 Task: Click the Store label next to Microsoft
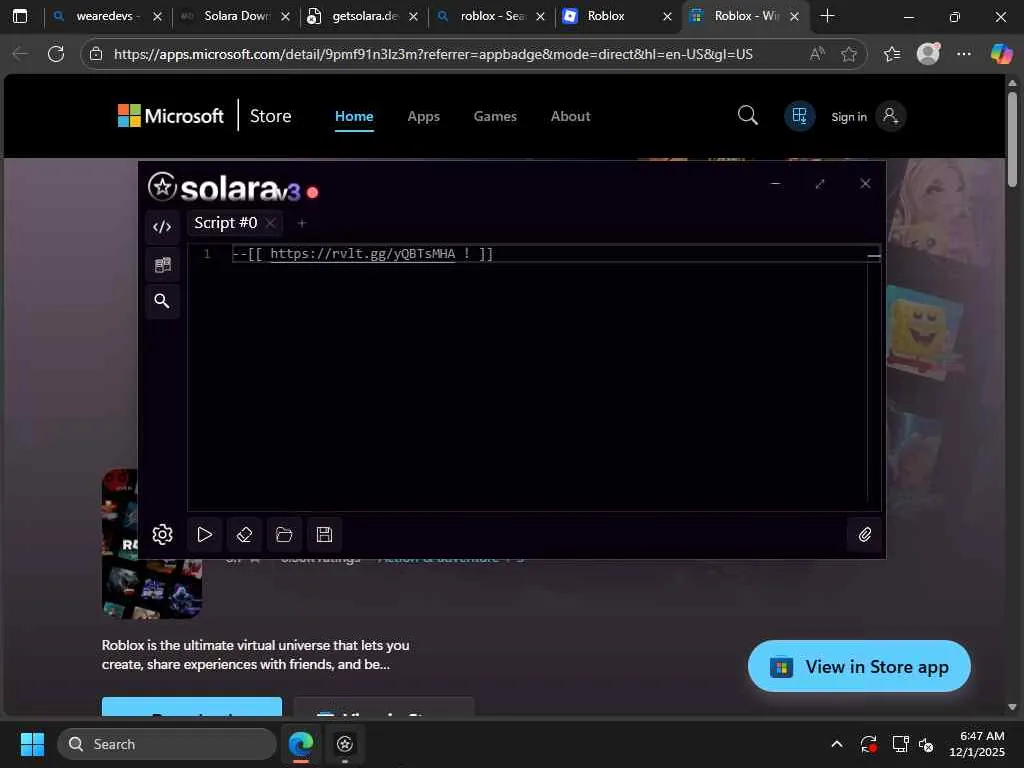tap(270, 116)
